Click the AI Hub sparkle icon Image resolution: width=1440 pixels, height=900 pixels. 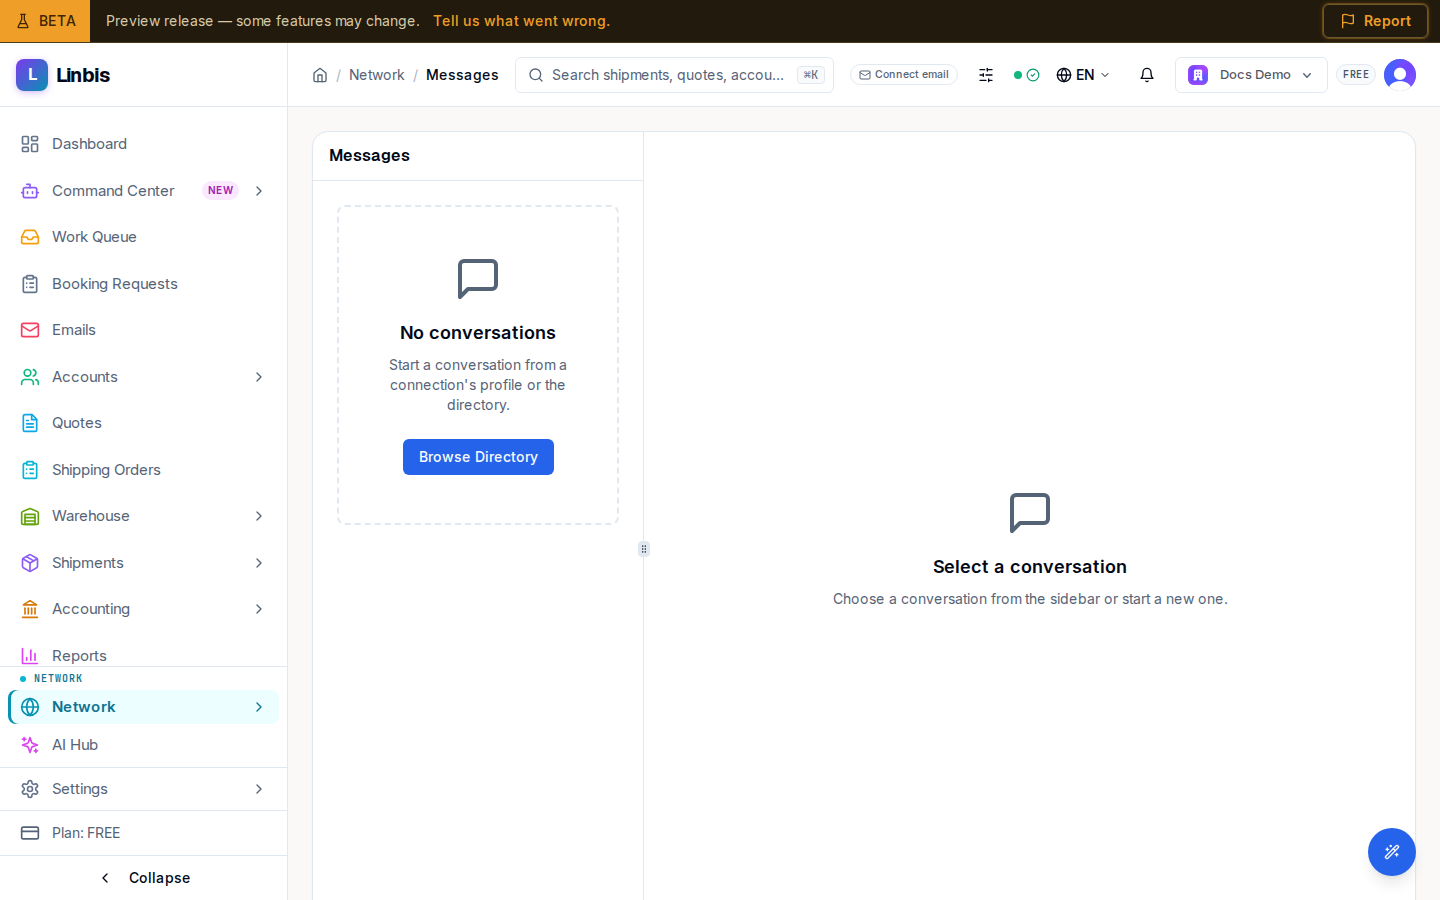(x=30, y=745)
